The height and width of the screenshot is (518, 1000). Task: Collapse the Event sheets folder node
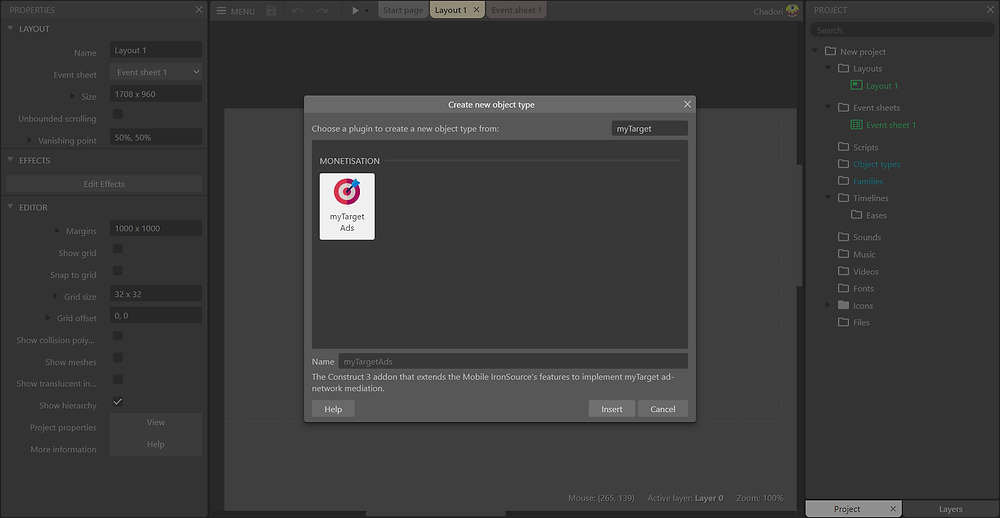click(828, 107)
